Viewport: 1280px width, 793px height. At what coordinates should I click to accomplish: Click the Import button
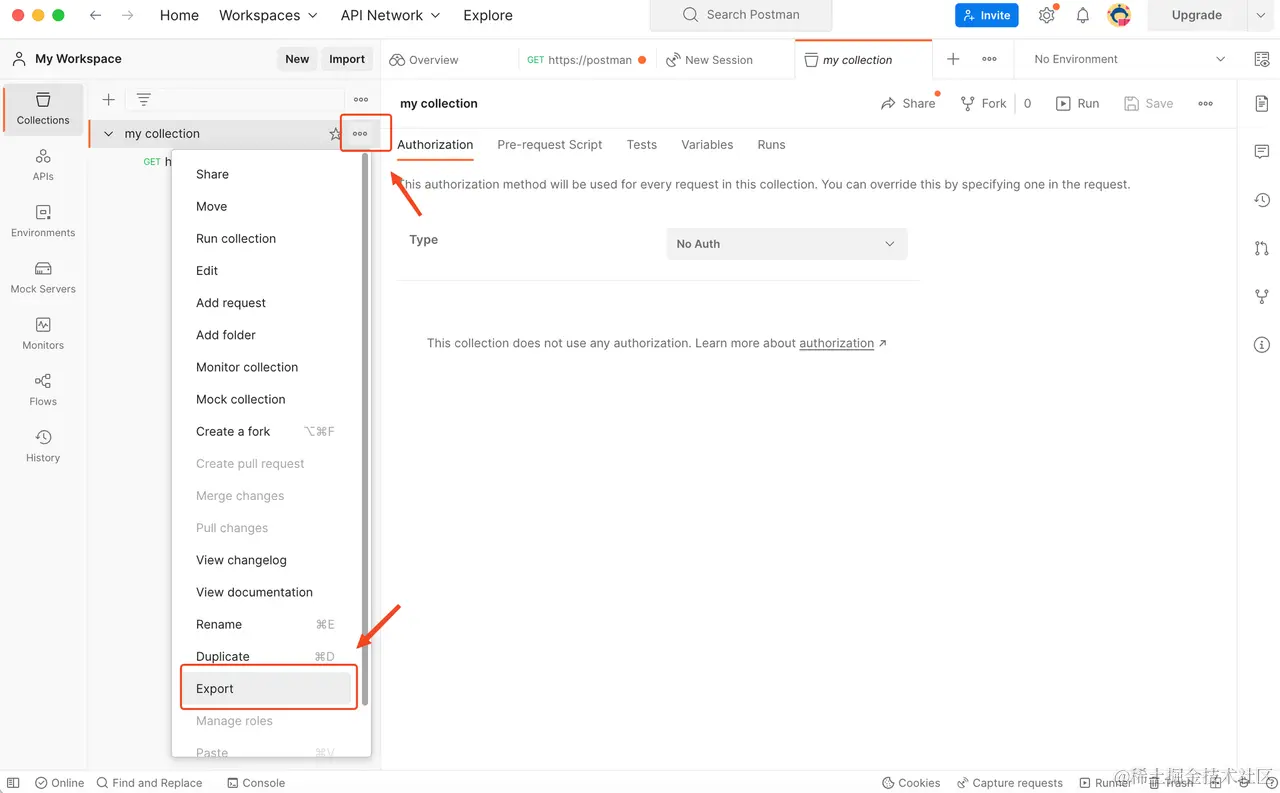pyautogui.click(x=347, y=59)
